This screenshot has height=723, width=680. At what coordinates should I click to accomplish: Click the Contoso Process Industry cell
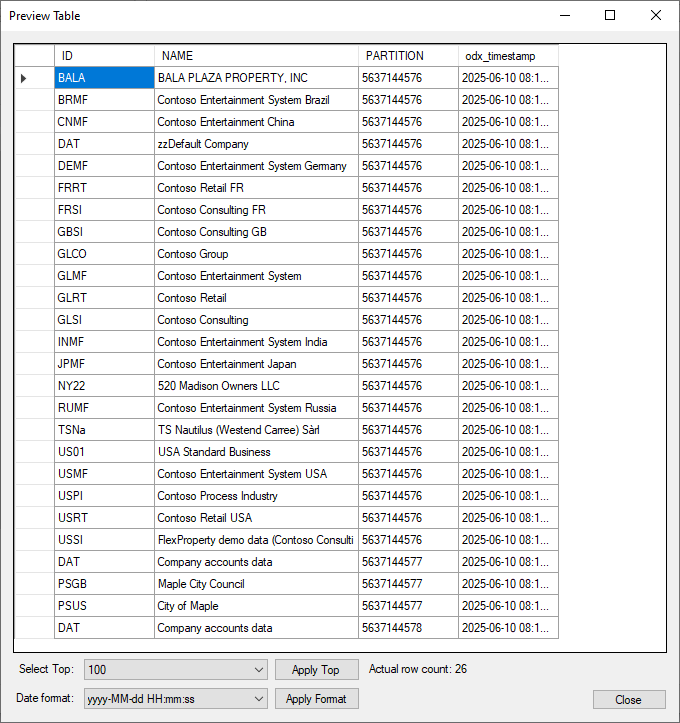pyautogui.click(x=256, y=496)
